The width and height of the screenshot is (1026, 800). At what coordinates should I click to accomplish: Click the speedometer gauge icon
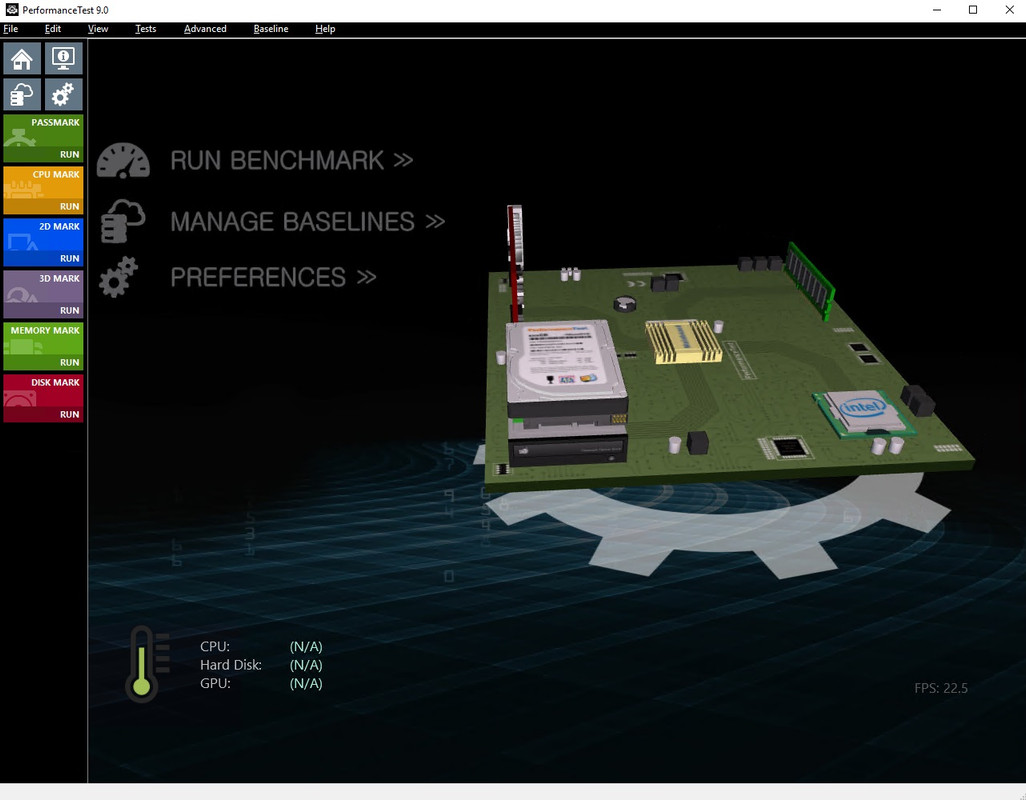click(123, 160)
